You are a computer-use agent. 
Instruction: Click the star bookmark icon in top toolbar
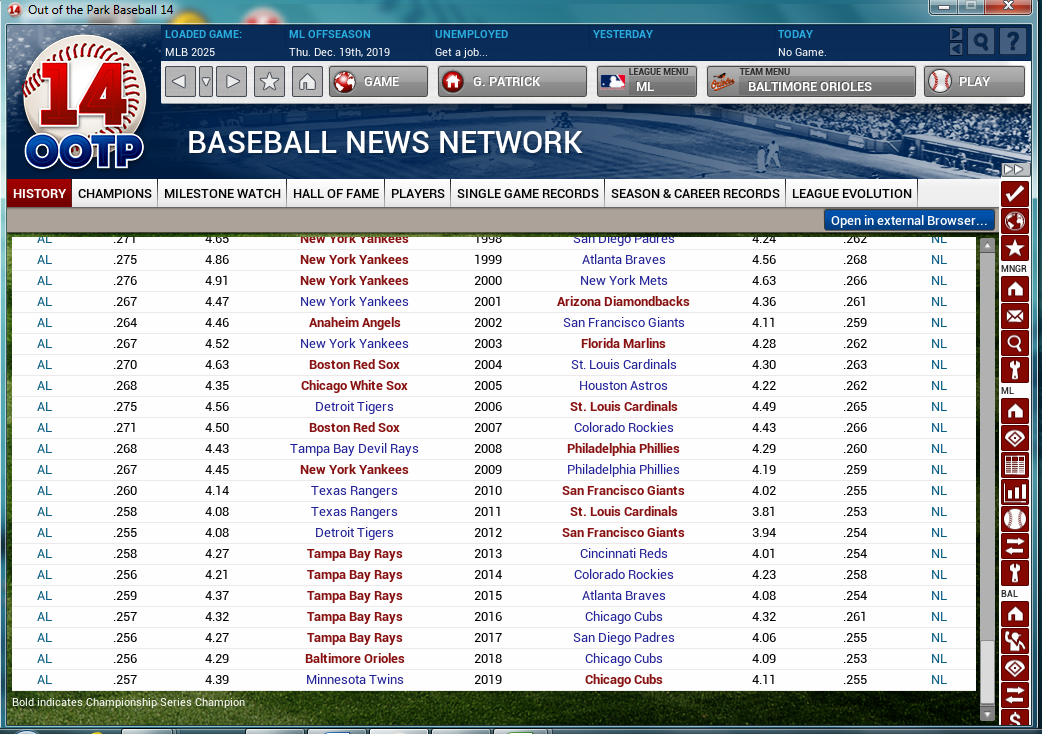269,82
